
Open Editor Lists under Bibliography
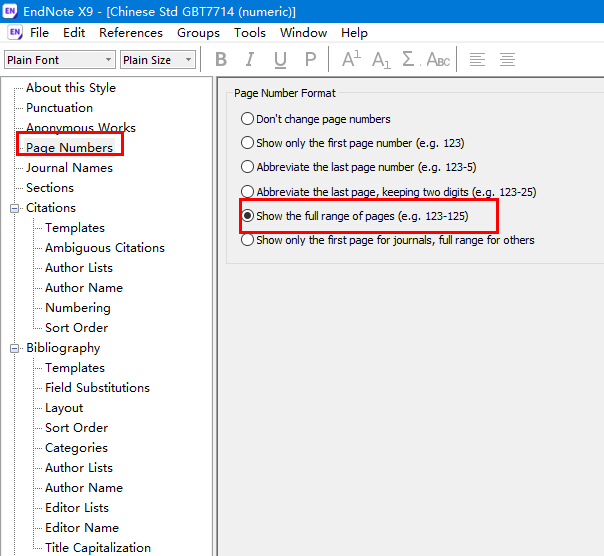pyautogui.click(x=77, y=508)
